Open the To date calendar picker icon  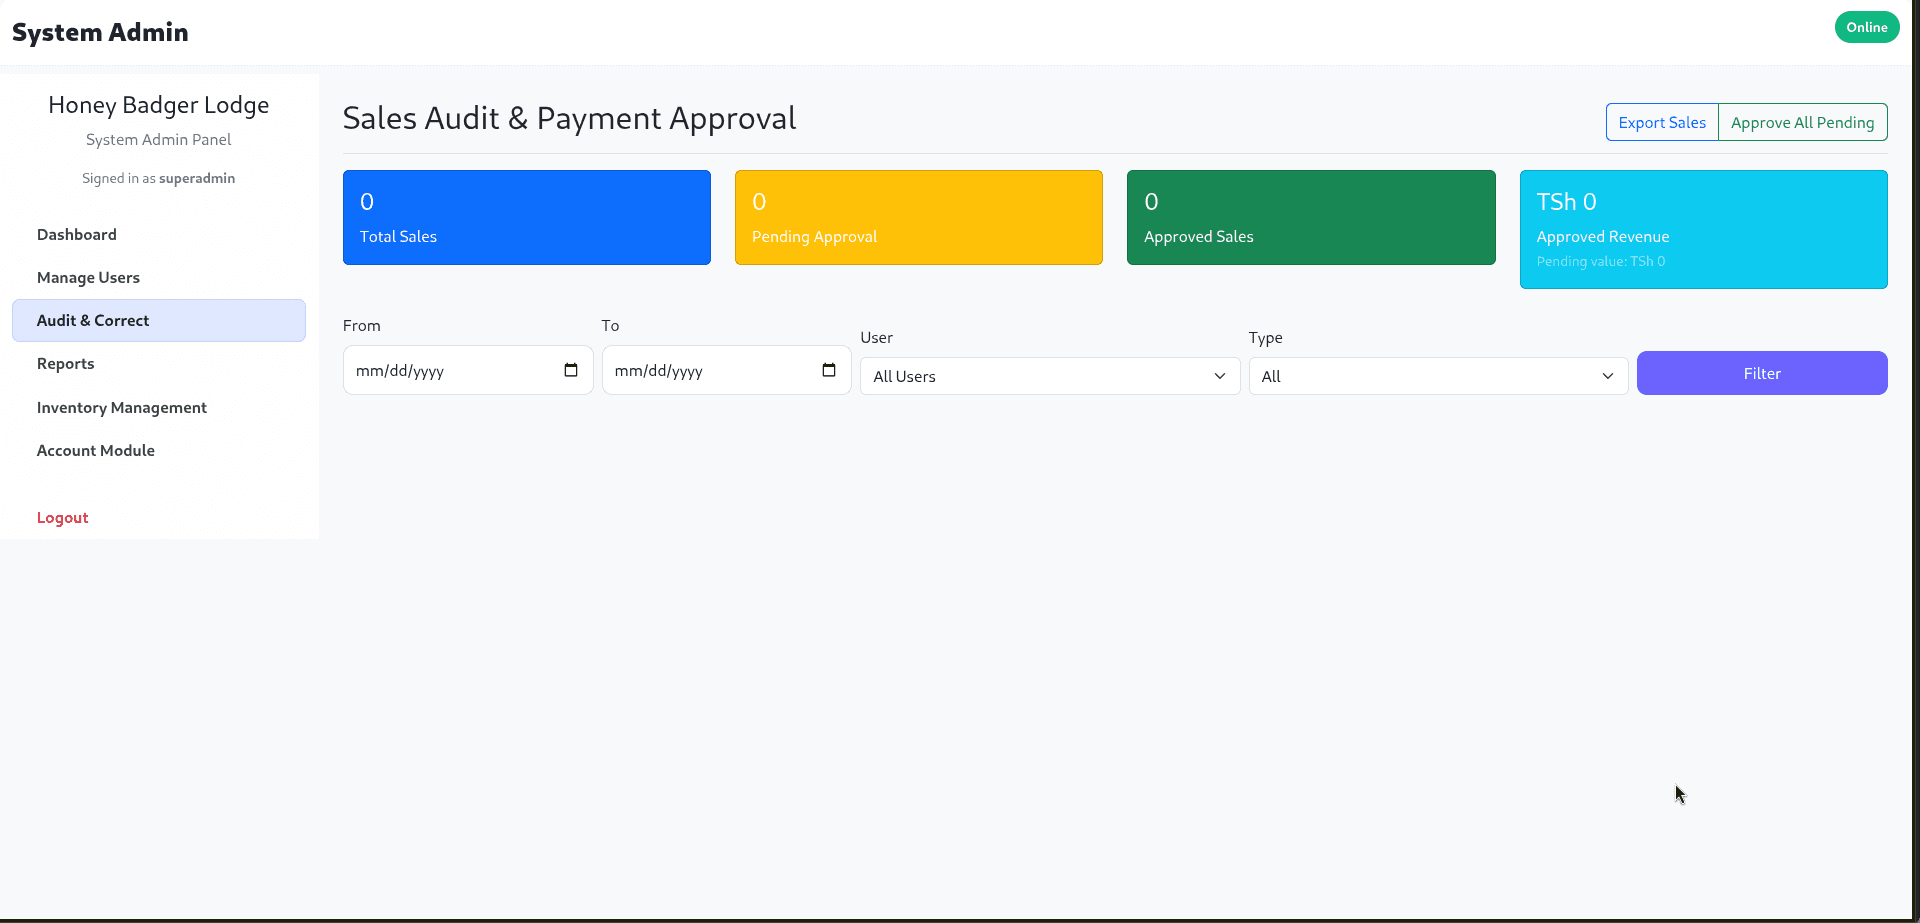tap(829, 370)
